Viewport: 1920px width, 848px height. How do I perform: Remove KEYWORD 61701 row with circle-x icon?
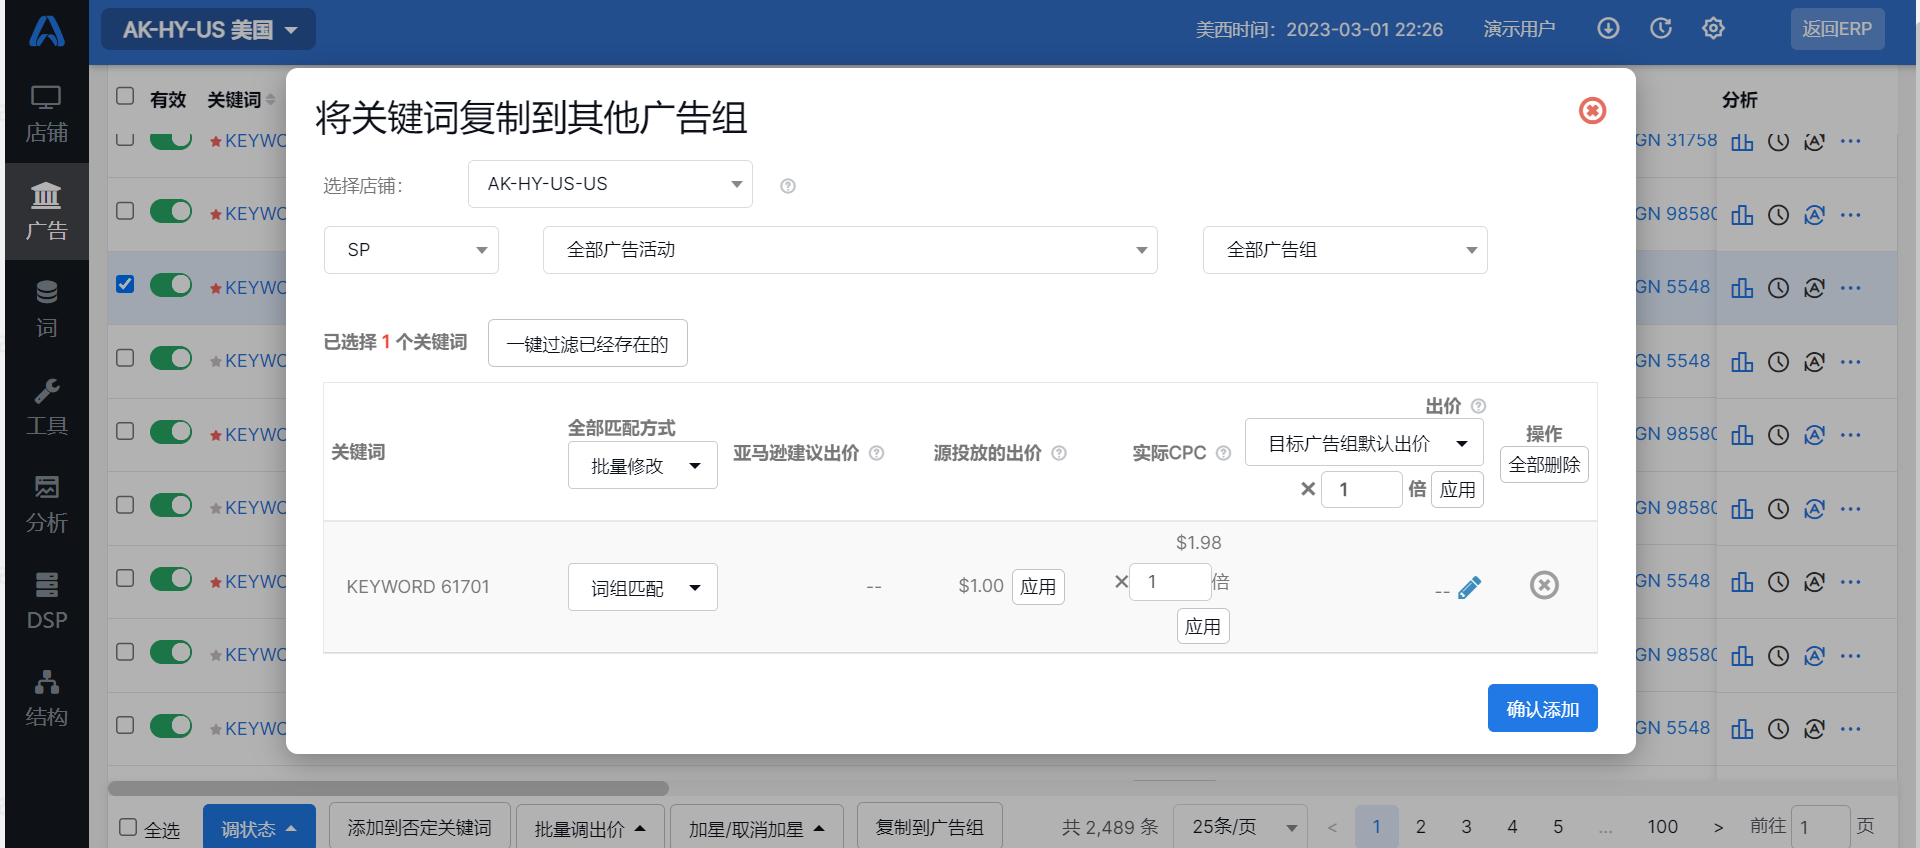click(1544, 585)
